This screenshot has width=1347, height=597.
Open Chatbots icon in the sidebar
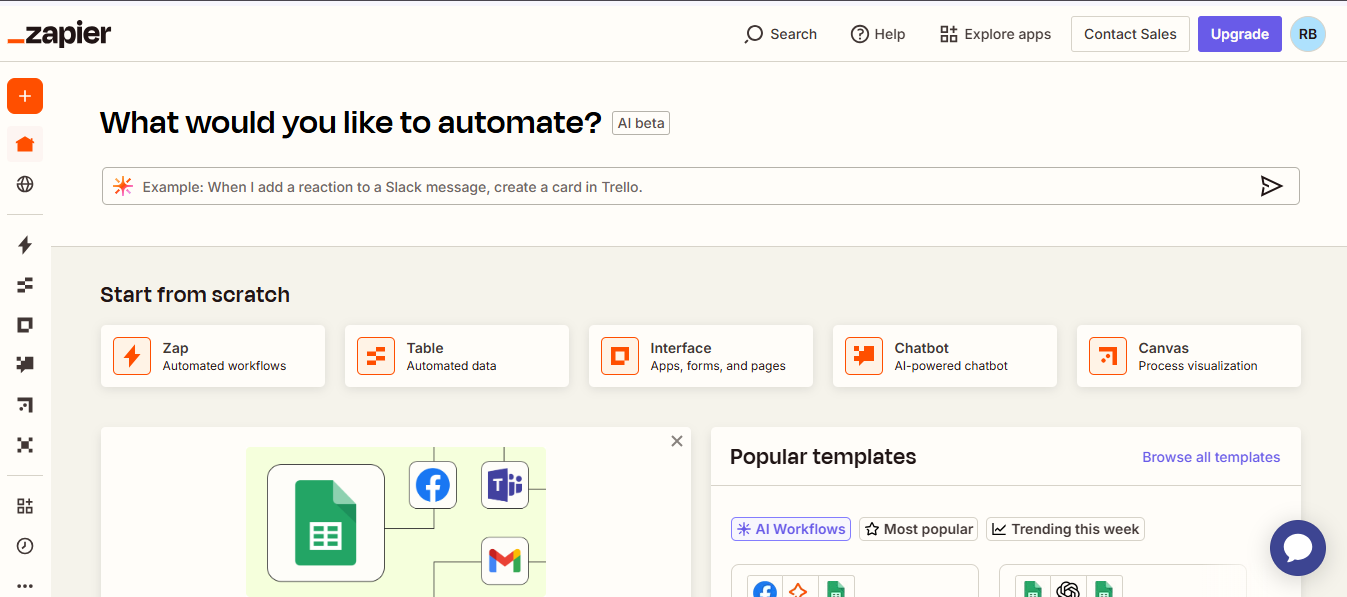coord(25,365)
